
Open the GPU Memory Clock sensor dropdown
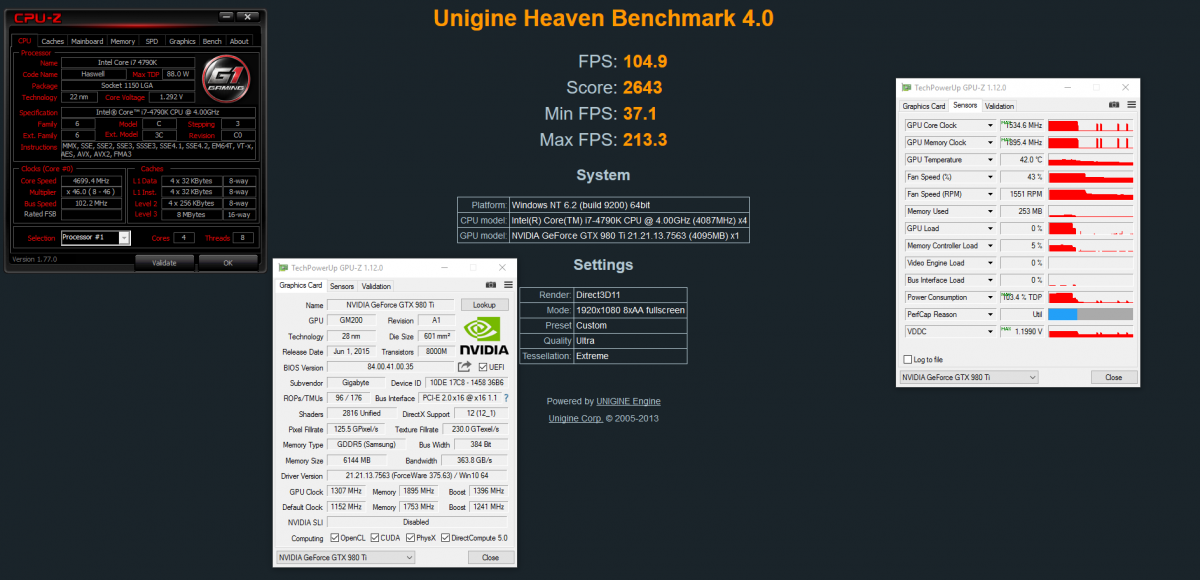(991, 143)
